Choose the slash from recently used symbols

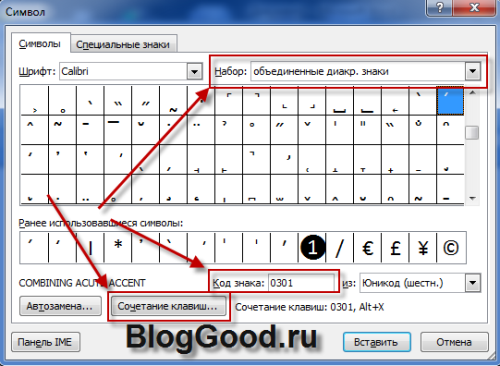(340, 248)
